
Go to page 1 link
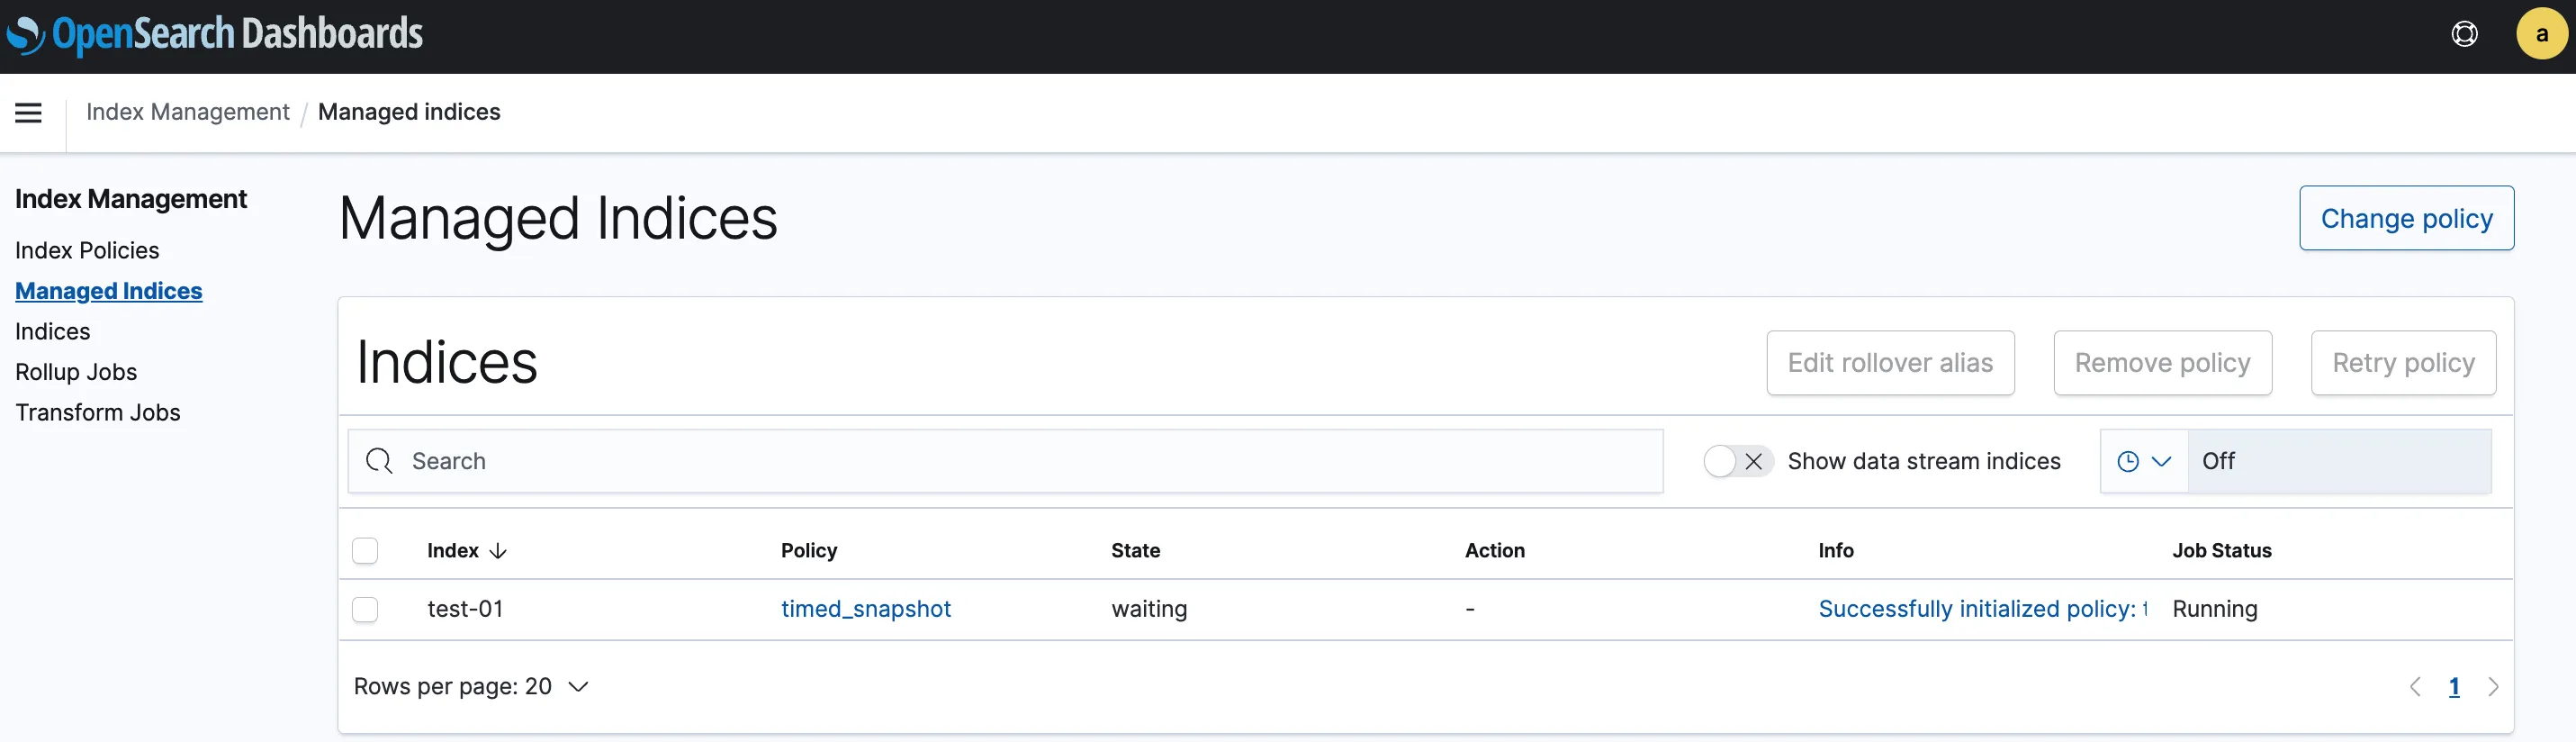point(2454,687)
